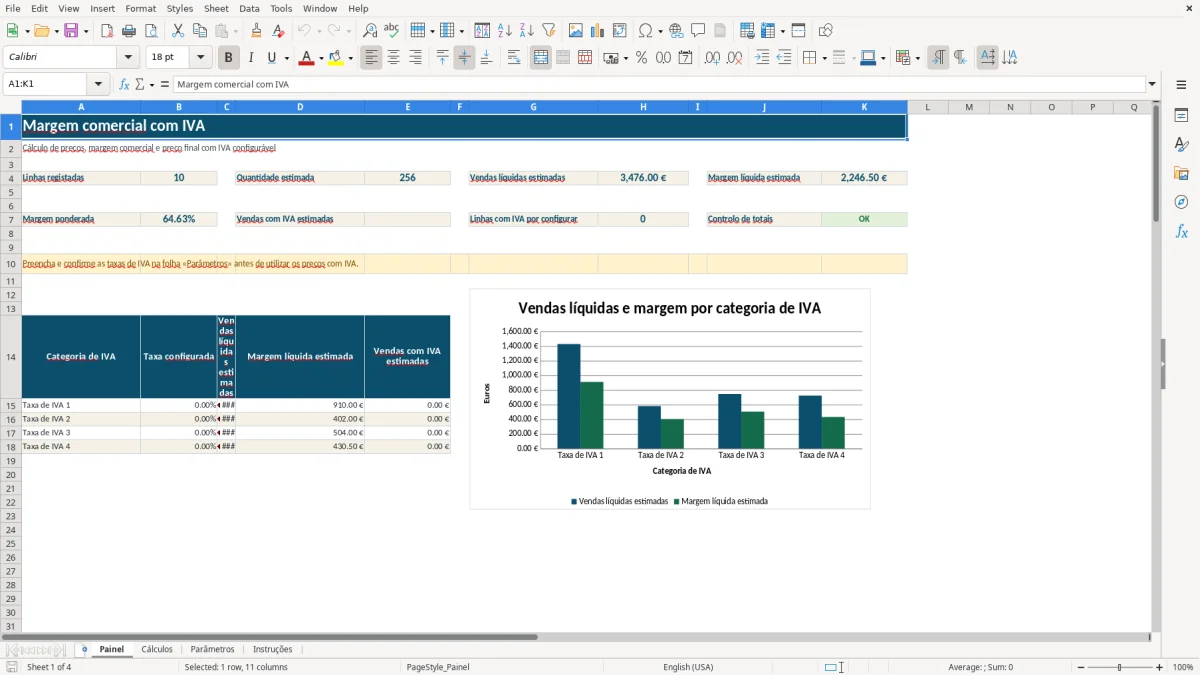Format selected cell as date

[x=685, y=58]
